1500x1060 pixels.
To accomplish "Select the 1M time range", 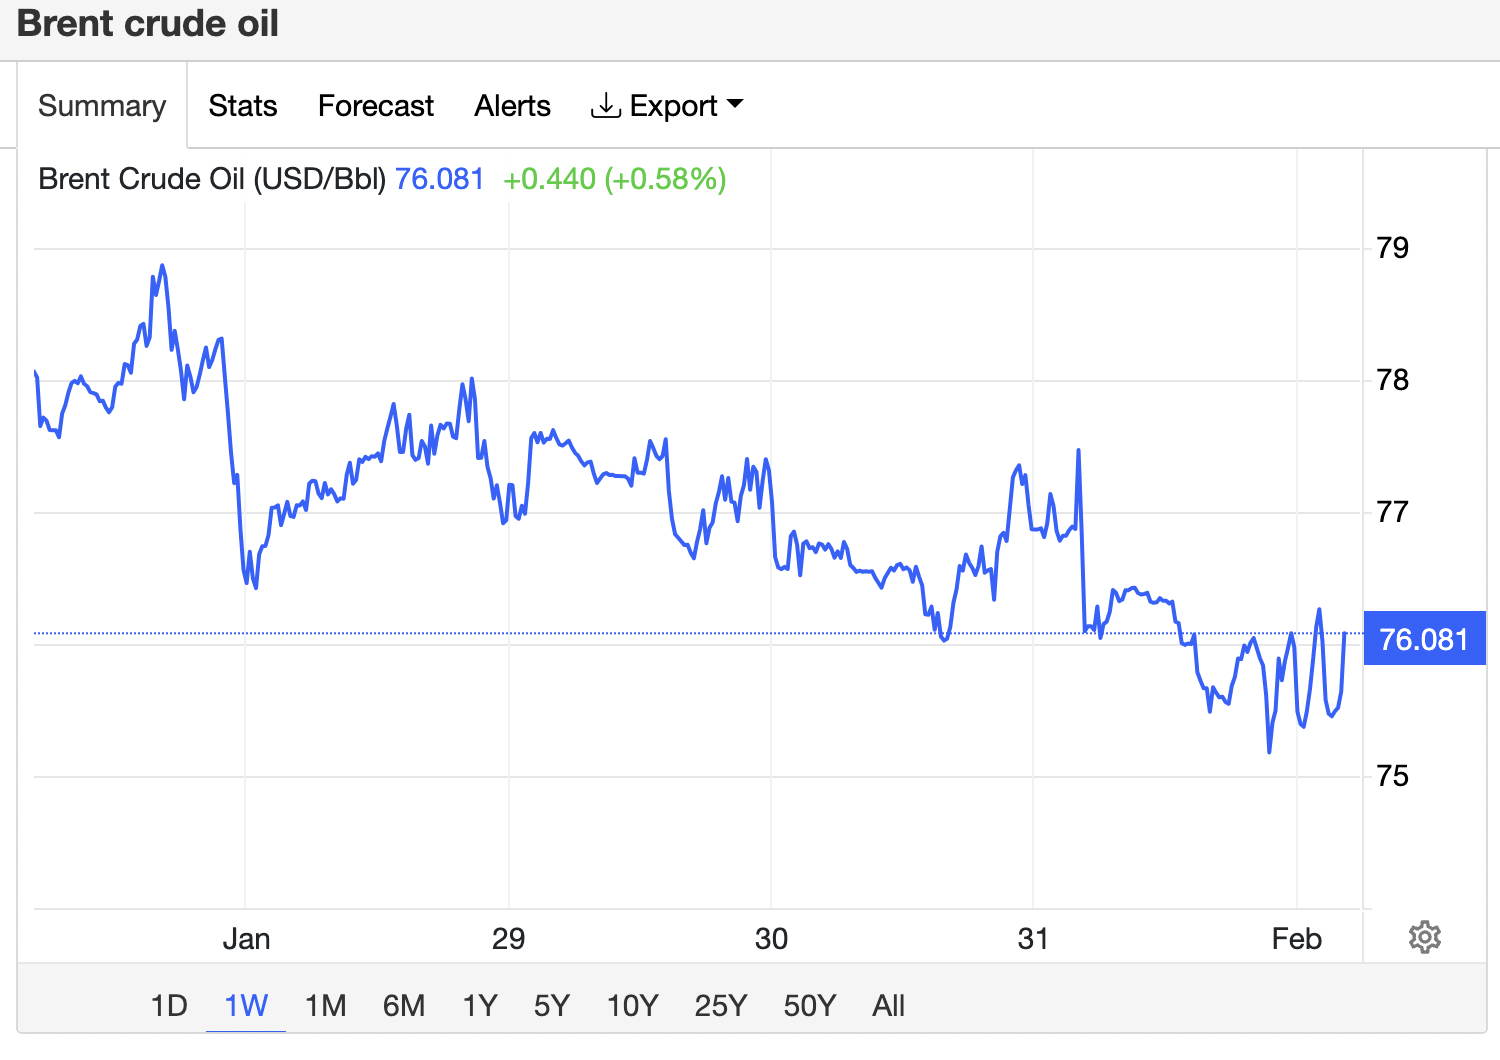I will click(325, 1005).
